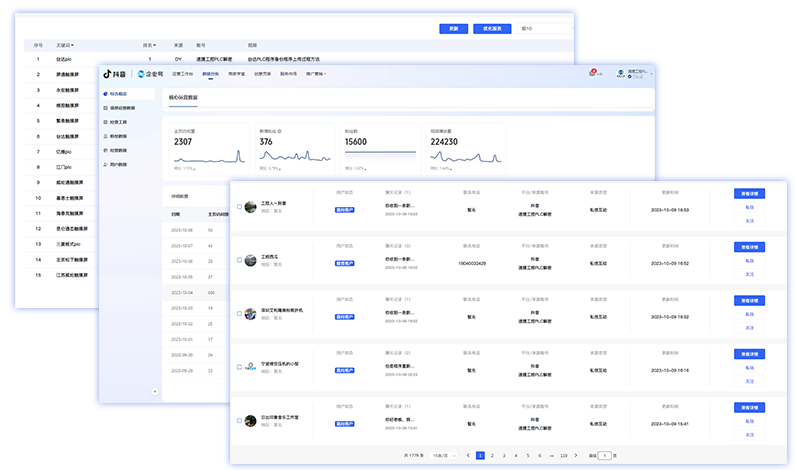Select checkbox for 深圳艾利隆高标展护机 row
The image size is (795, 470).
tap(239, 314)
